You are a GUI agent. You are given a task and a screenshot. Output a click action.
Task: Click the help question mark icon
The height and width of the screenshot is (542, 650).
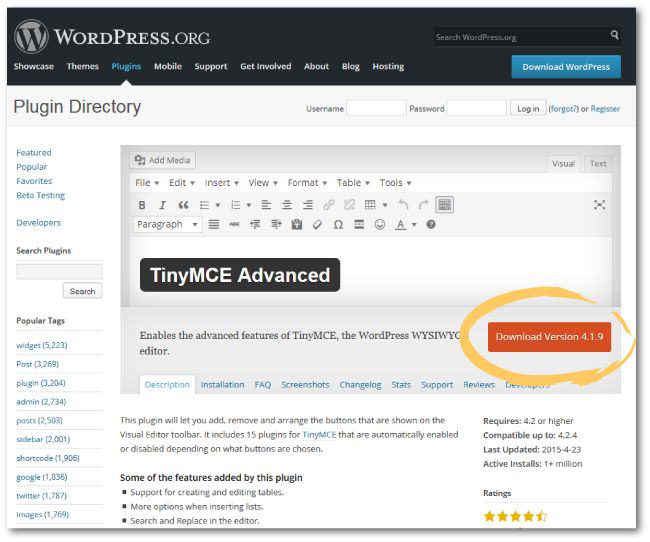[431, 224]
